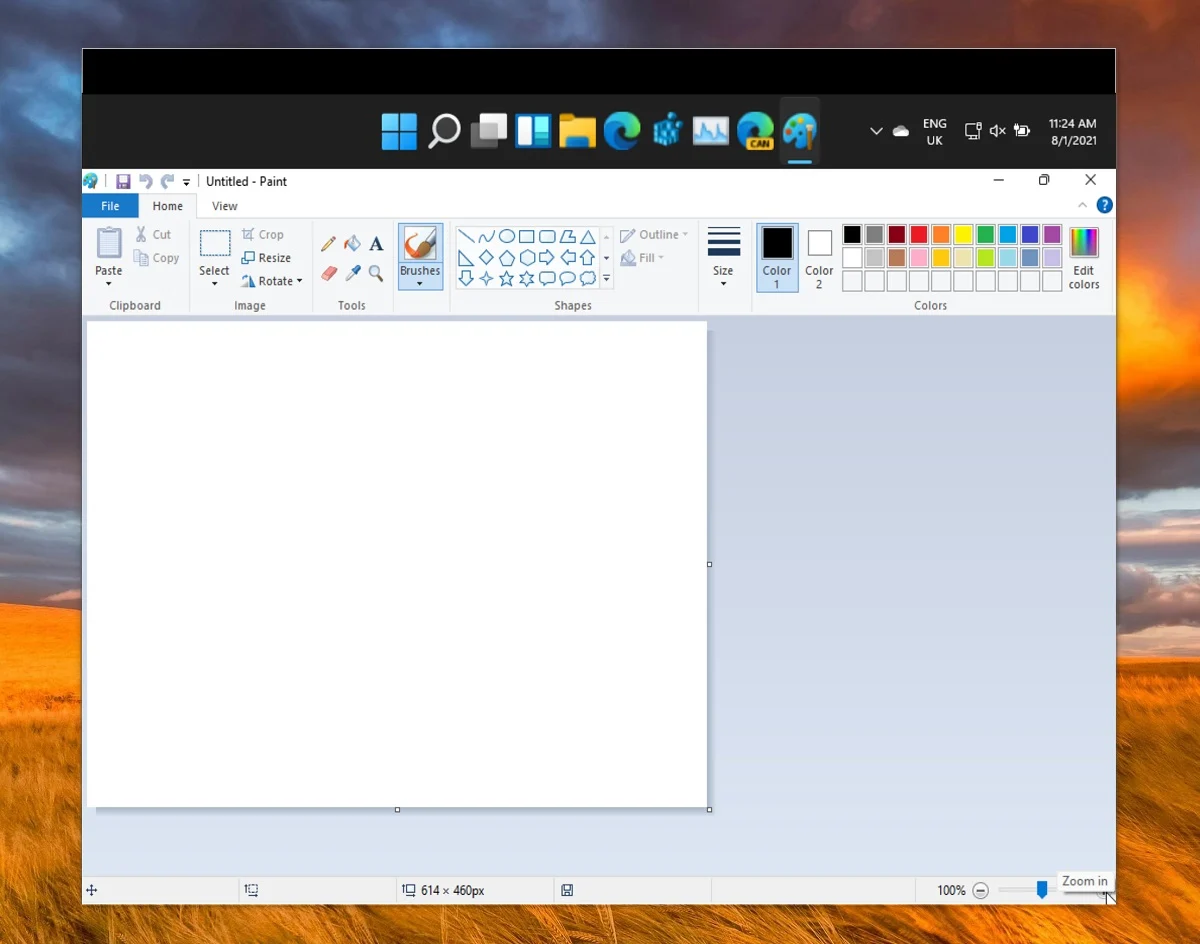Expand the Brushes dropdown
The image size is (1200, 944).
pos(420,278)
